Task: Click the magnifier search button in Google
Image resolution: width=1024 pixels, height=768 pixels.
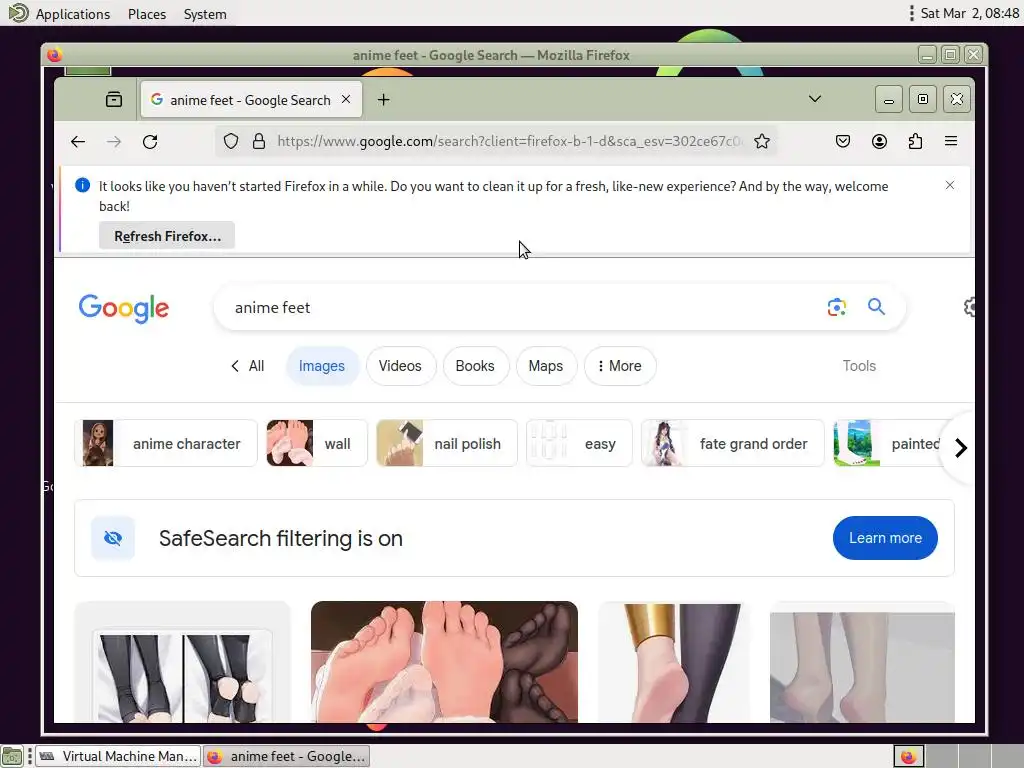Action: 876,306
